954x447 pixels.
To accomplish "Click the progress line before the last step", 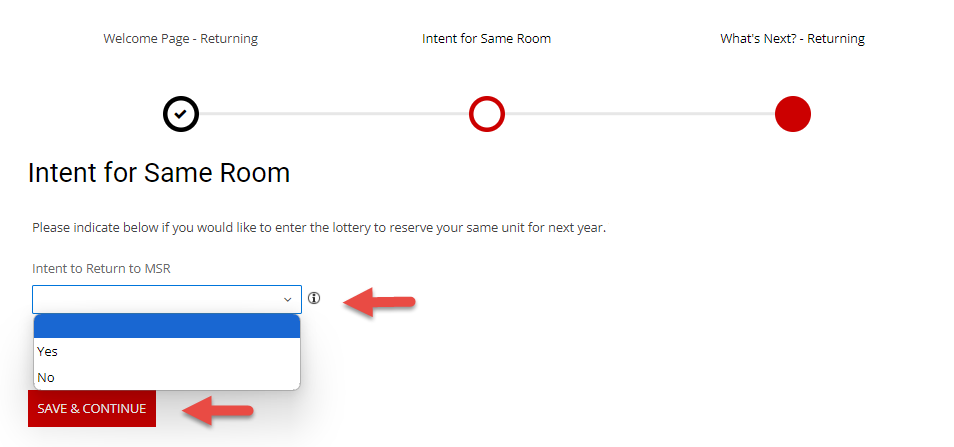I will [640, 114].
